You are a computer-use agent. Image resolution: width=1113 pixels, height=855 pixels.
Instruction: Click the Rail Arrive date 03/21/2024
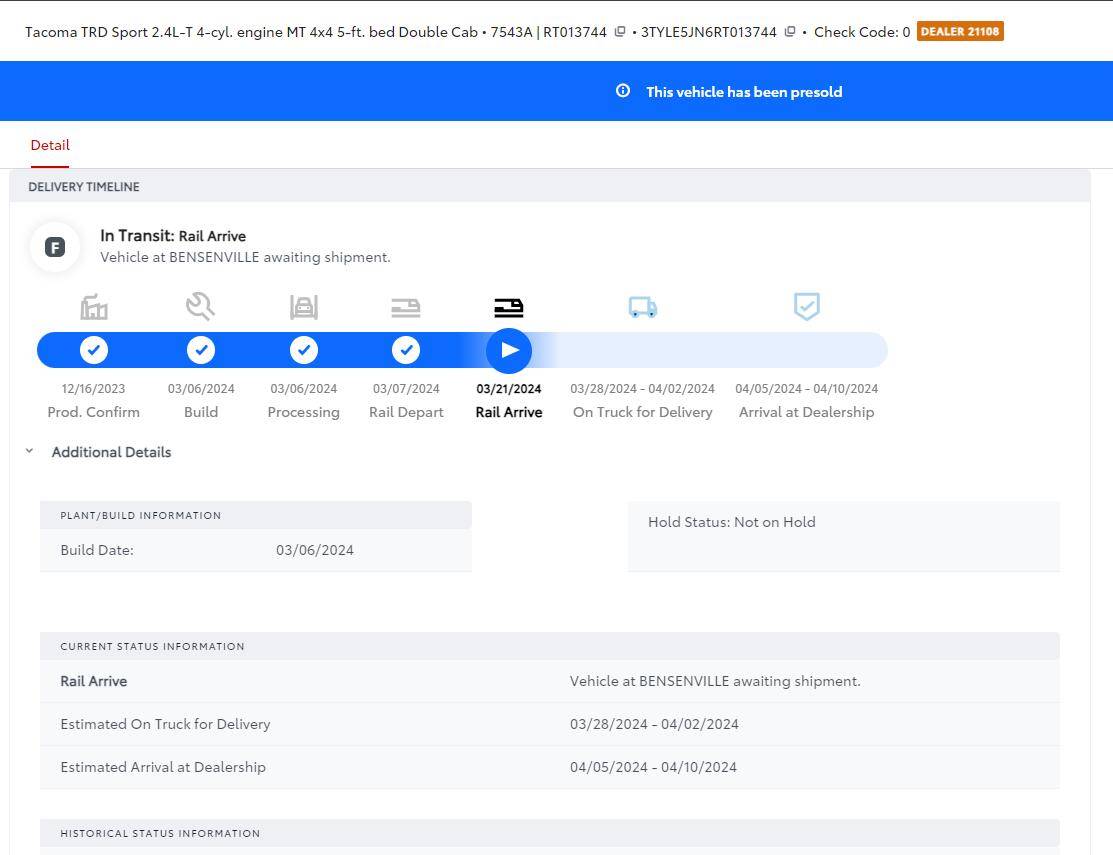509,389
